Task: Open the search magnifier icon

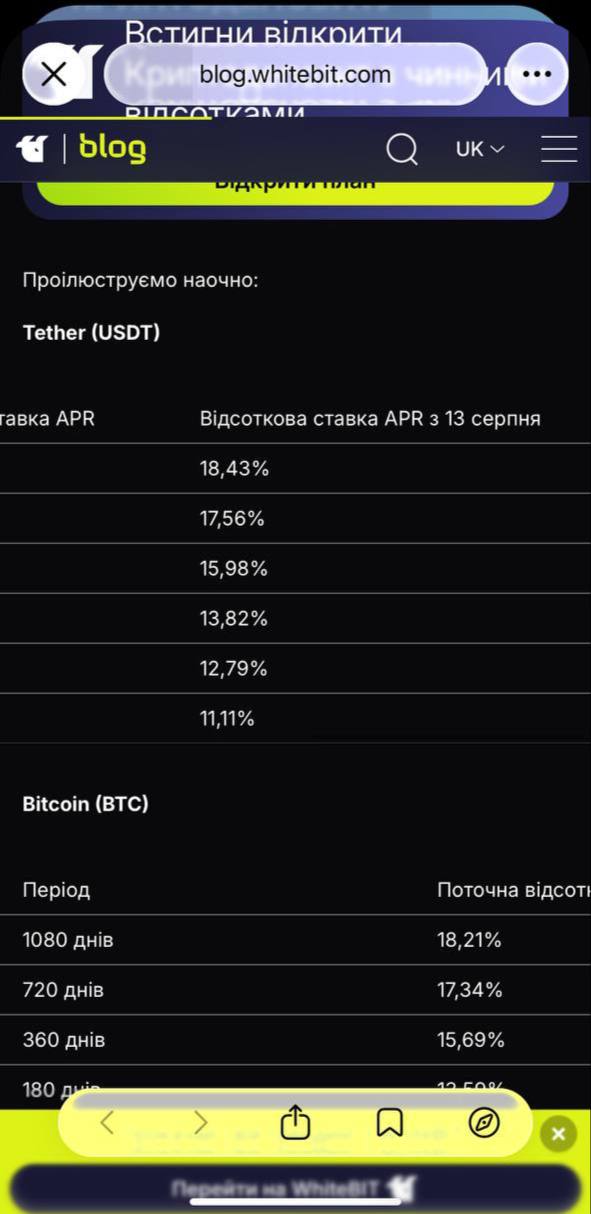Action: point(402,150)
